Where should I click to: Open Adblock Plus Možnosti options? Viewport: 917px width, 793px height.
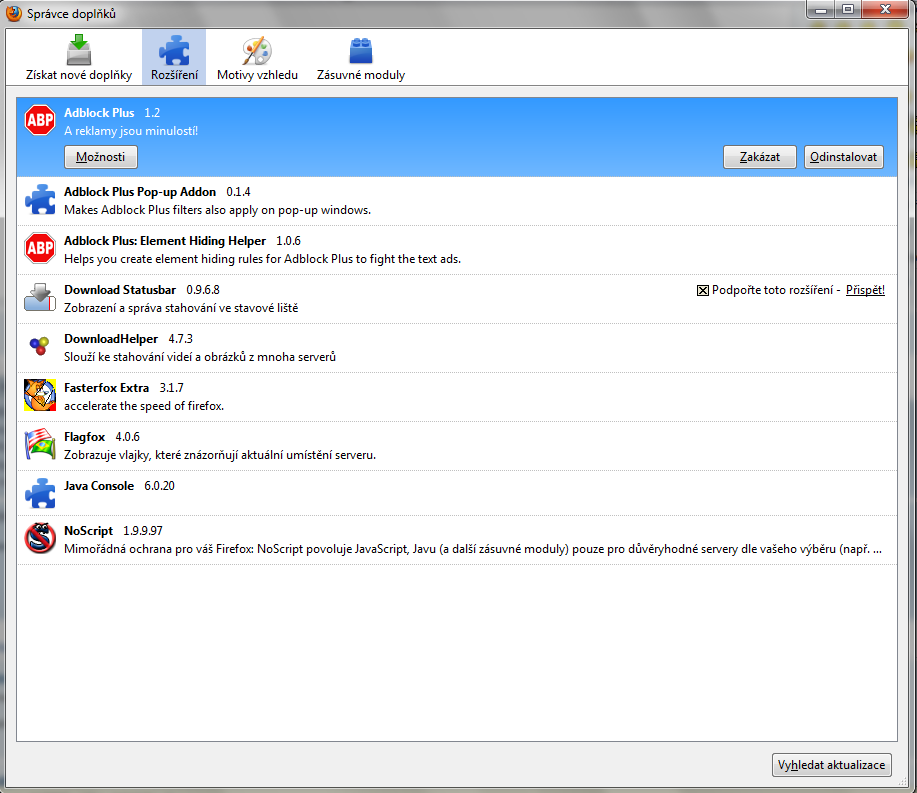coord(101,157)
